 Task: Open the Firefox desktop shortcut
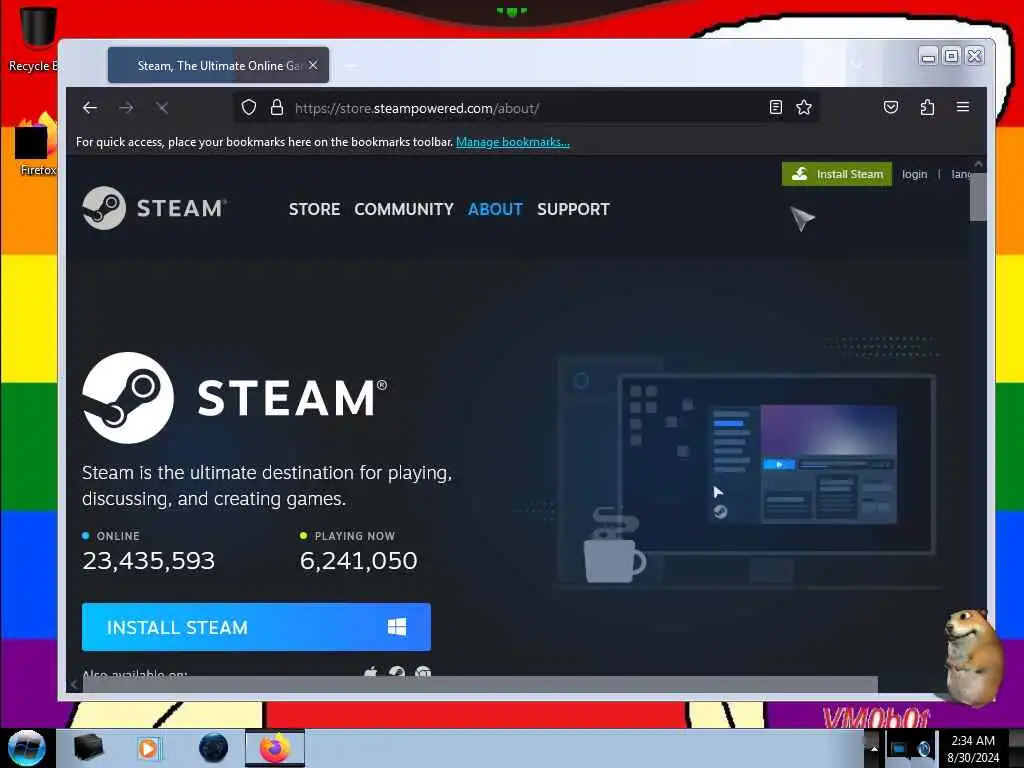[x=36, y=145]
